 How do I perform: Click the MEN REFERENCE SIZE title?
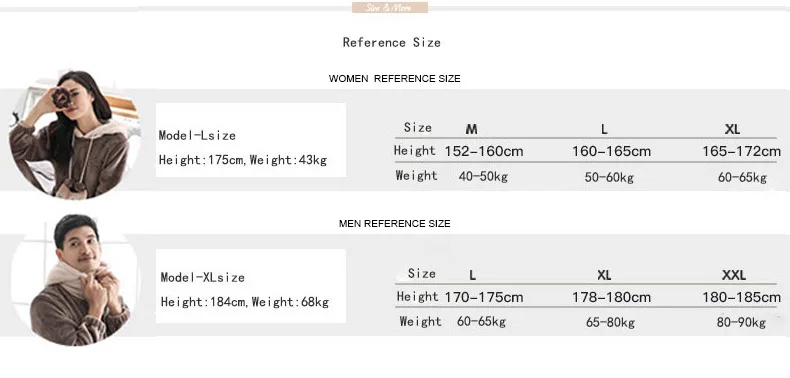394,224
